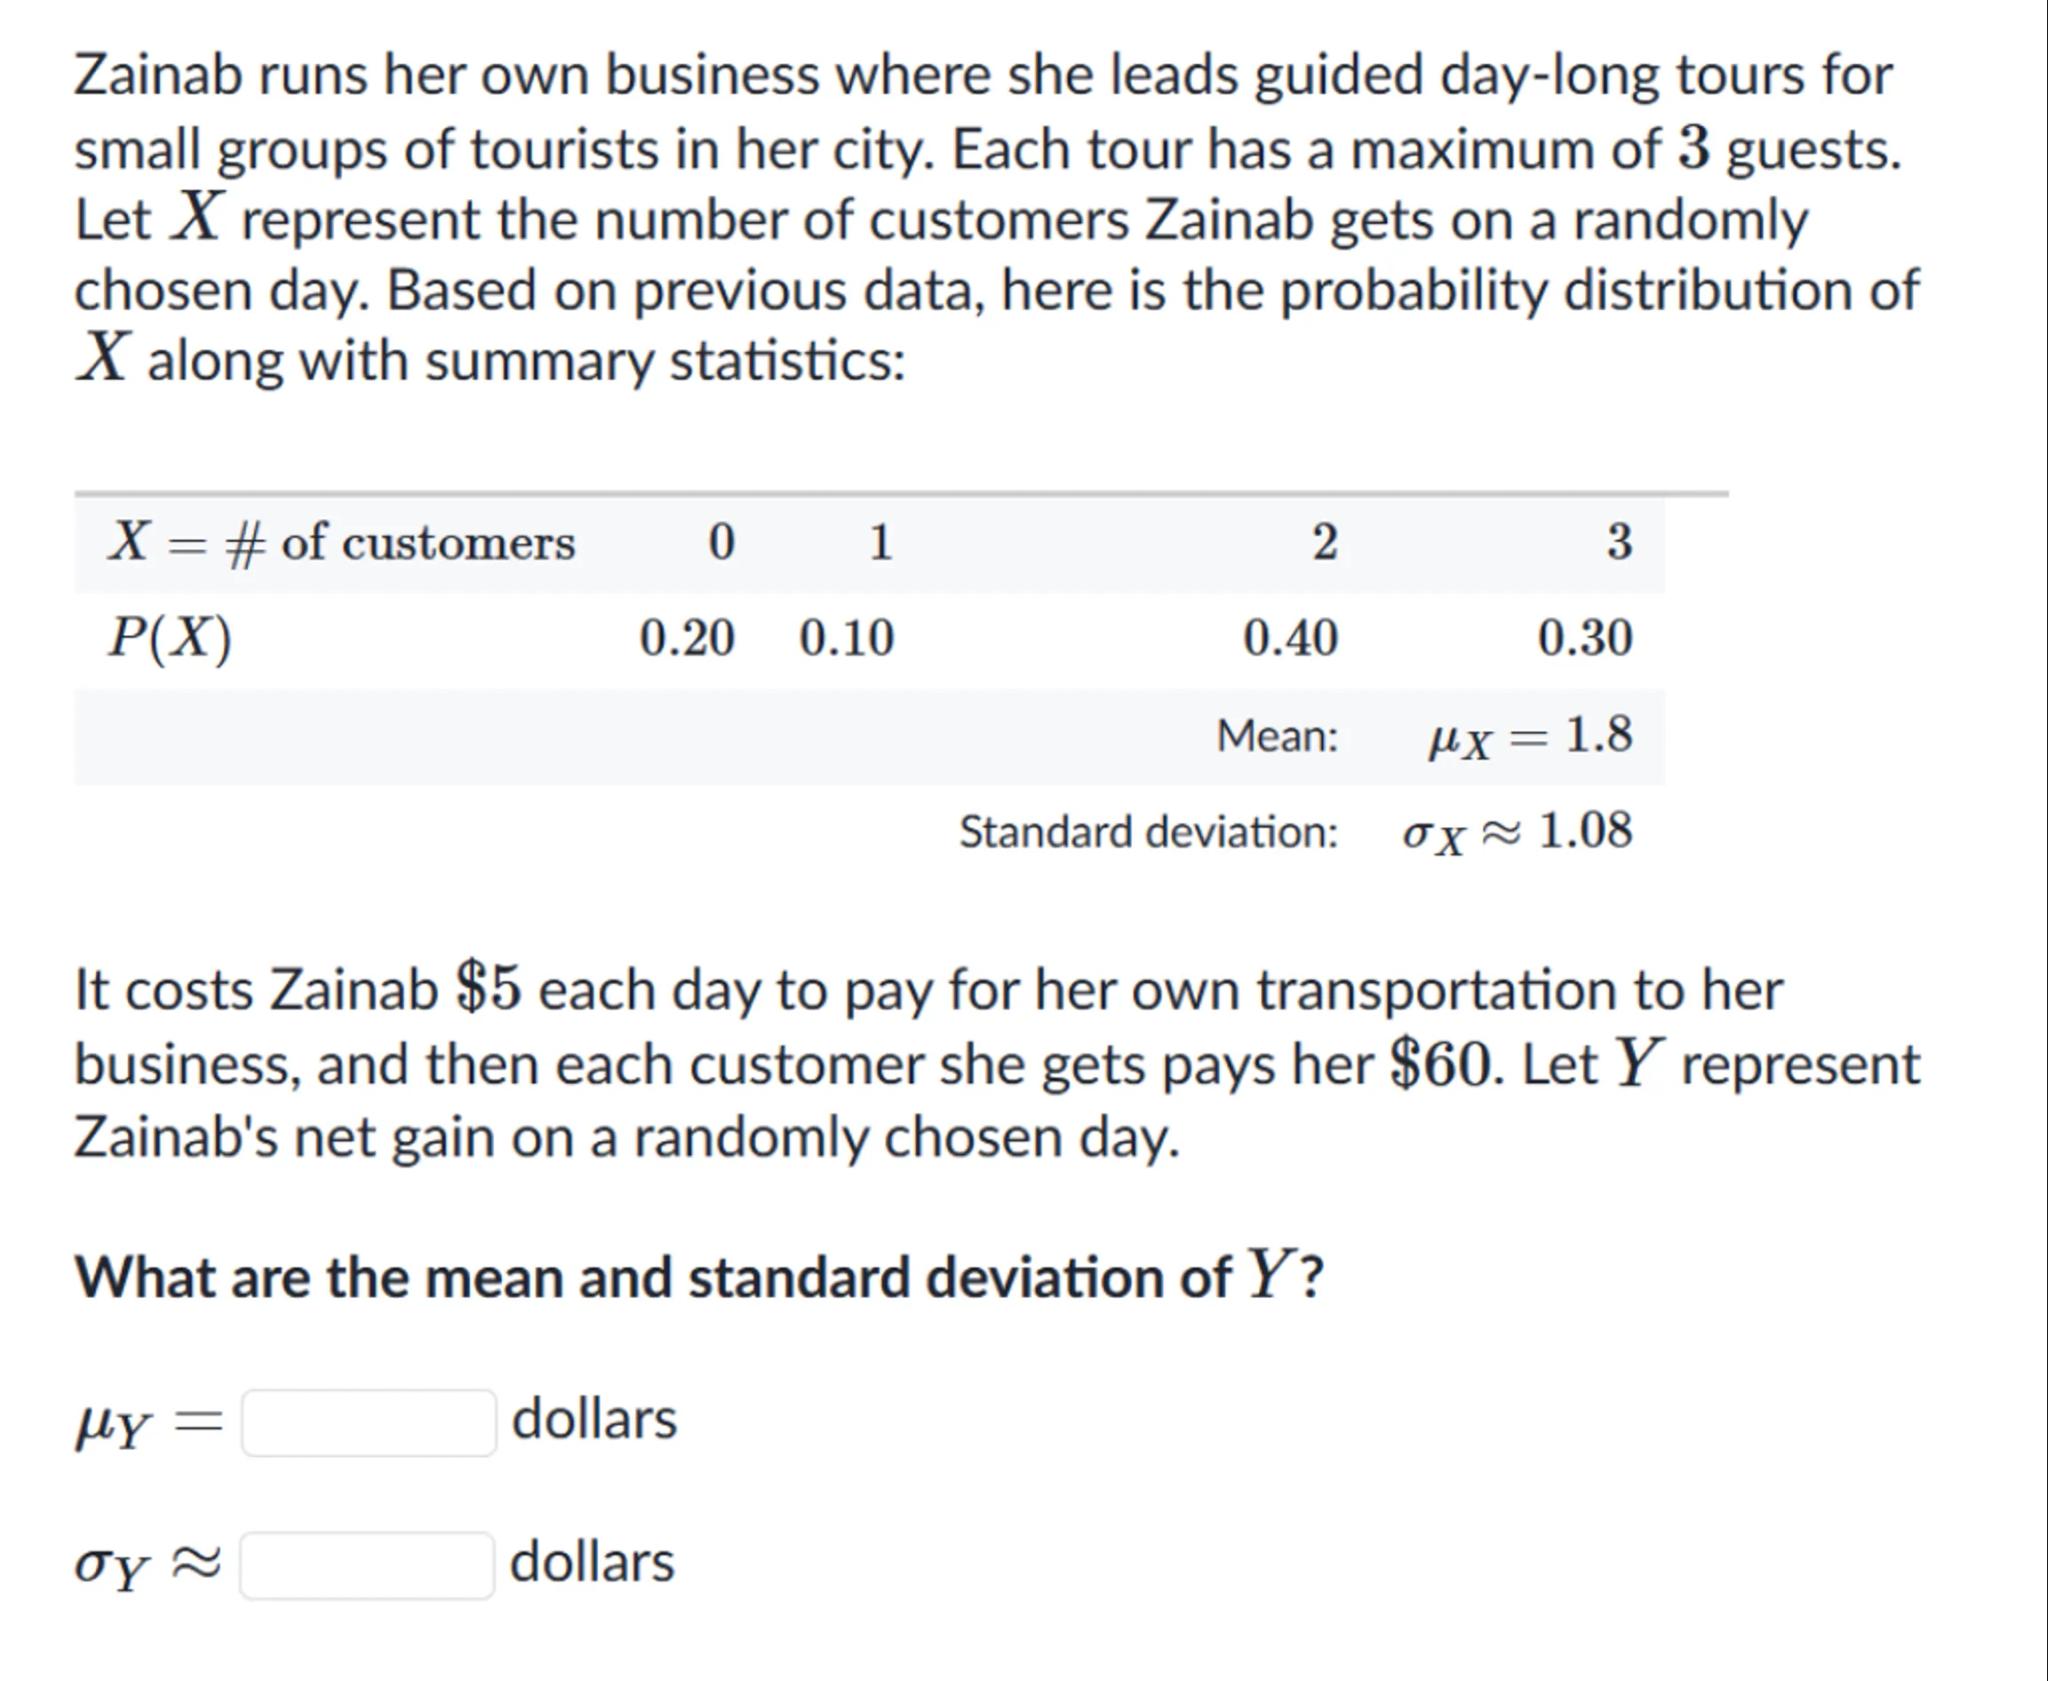
Task: Click the μY mean answer input box
Action: [x=368, y=1422]
